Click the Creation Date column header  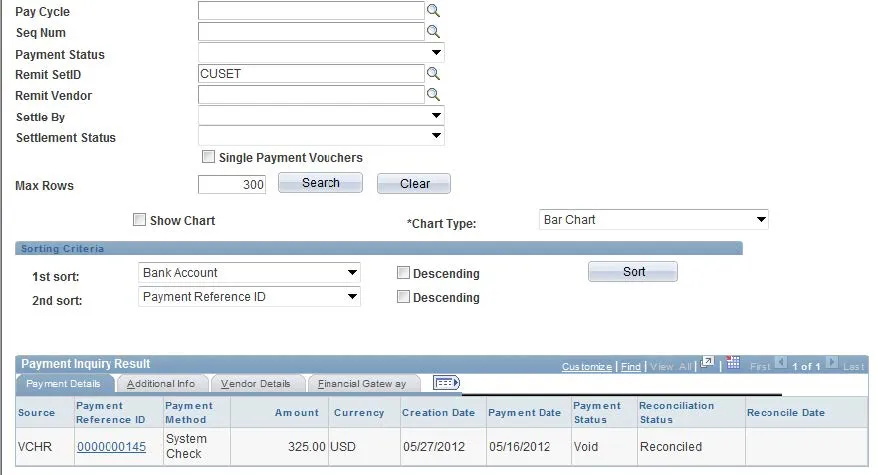pyautogui.click(x=438, y=412)
